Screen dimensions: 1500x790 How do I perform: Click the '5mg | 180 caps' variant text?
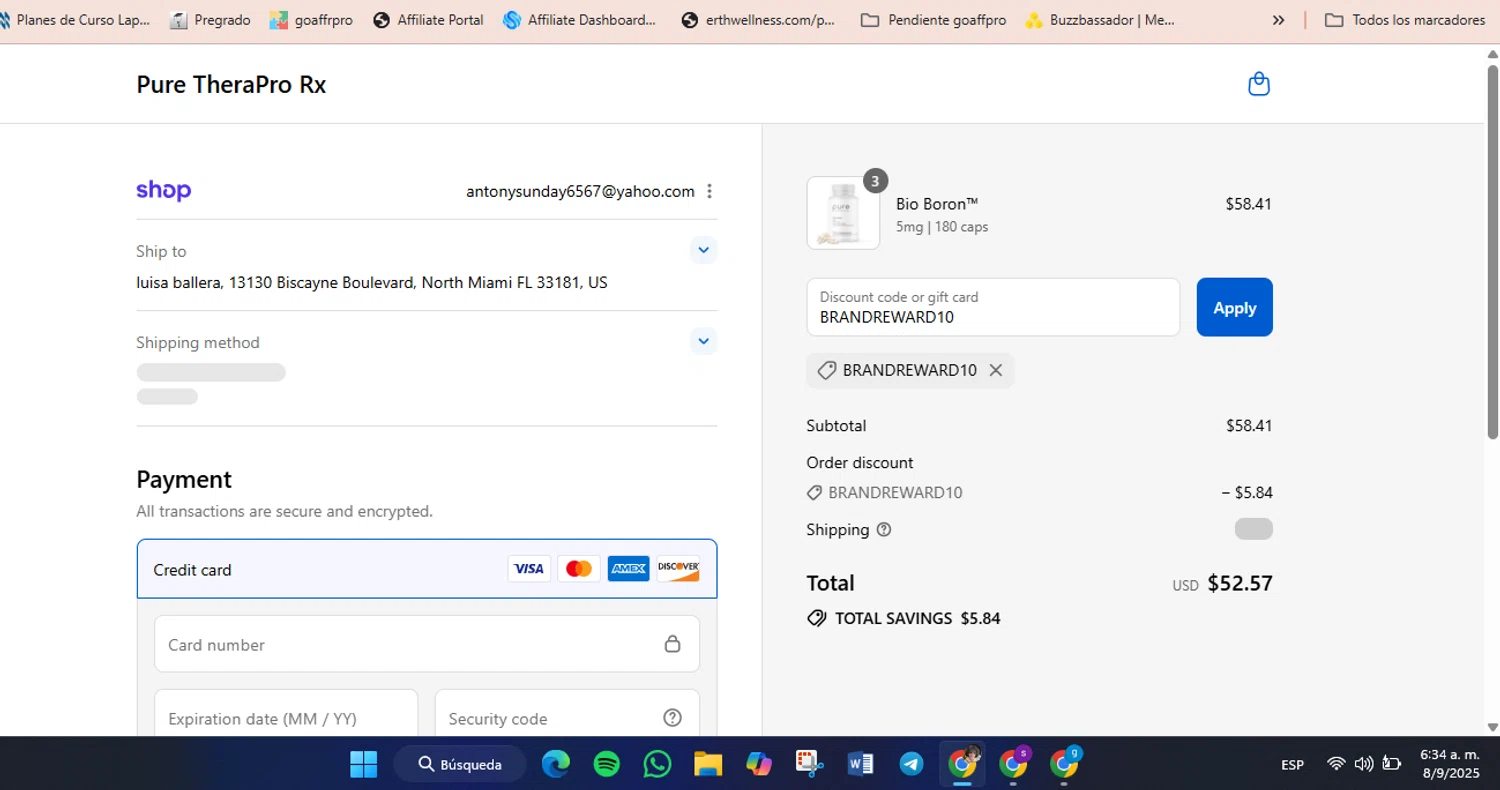(942, 227)
